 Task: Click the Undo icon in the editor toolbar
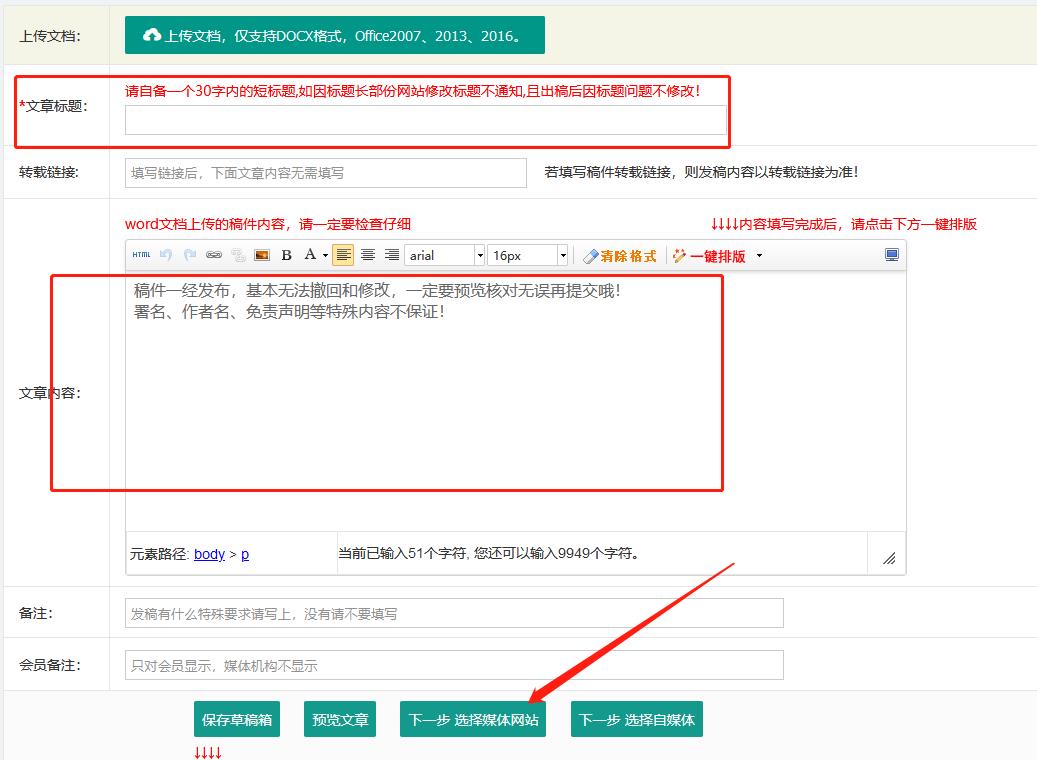165,255
